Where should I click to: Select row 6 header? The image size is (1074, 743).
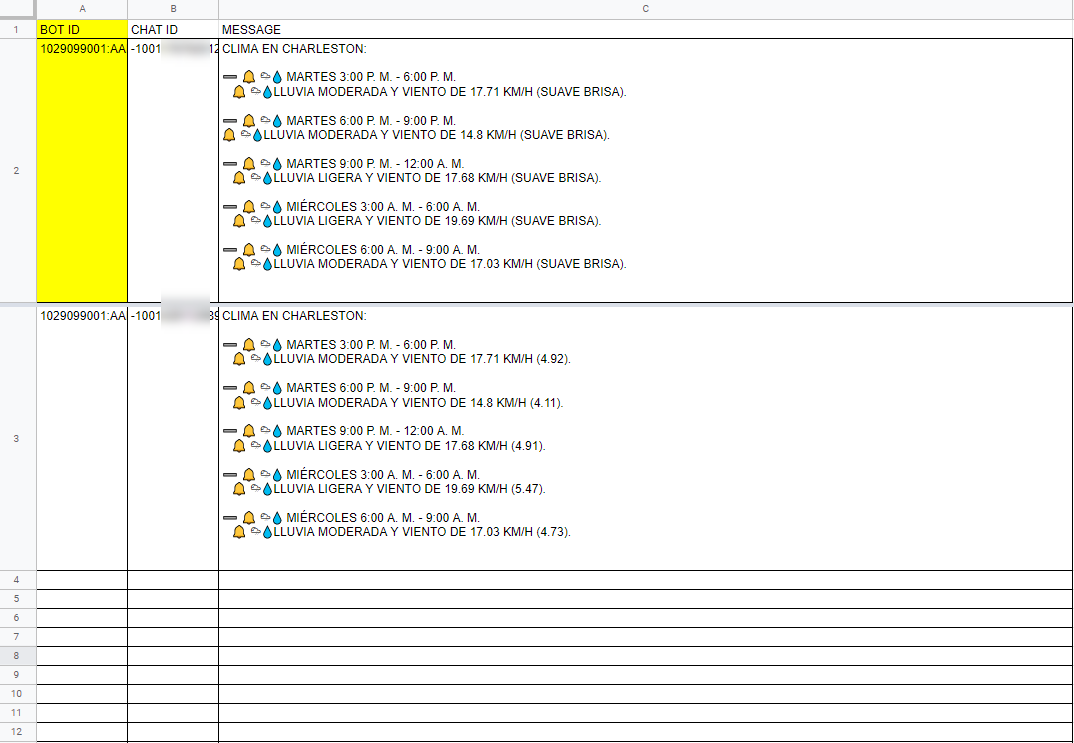click(18, 618)
